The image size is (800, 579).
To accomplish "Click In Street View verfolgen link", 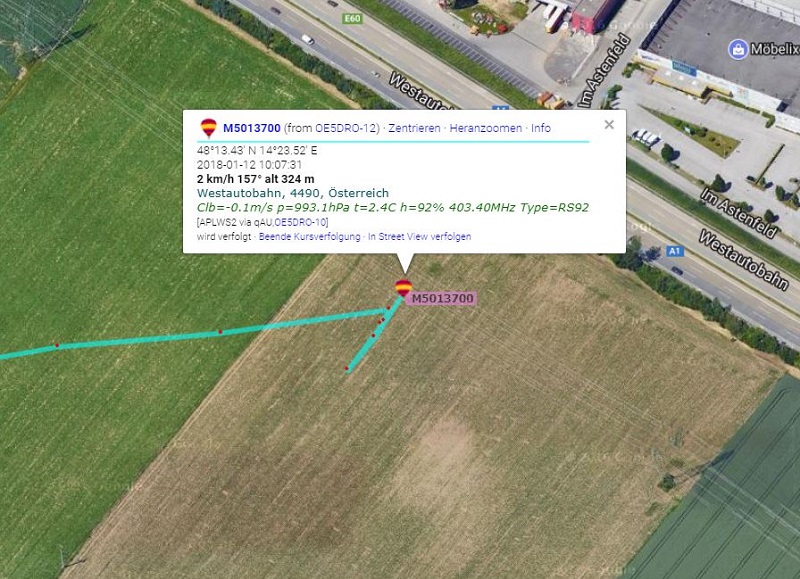I will click(x=419, y=237).
